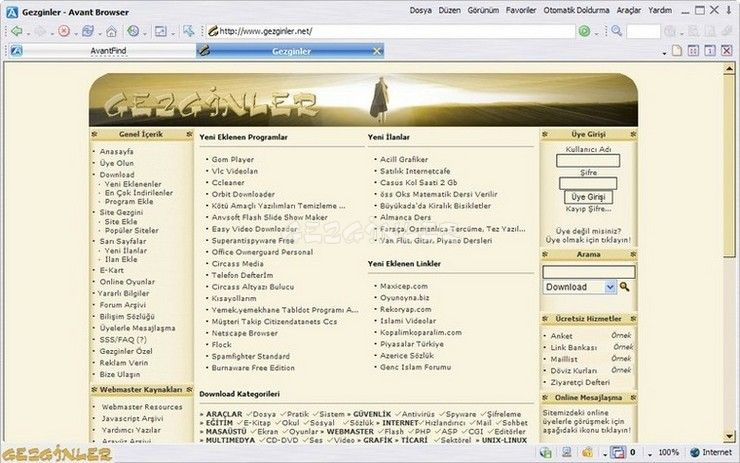Click the vertical scrollbar up arrow
Screen dimensions: 740x463
[x=729, y=69]
